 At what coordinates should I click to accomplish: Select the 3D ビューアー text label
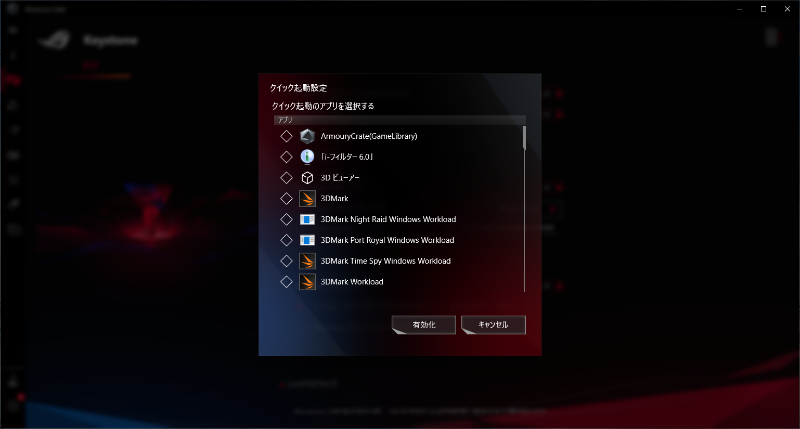340,178
